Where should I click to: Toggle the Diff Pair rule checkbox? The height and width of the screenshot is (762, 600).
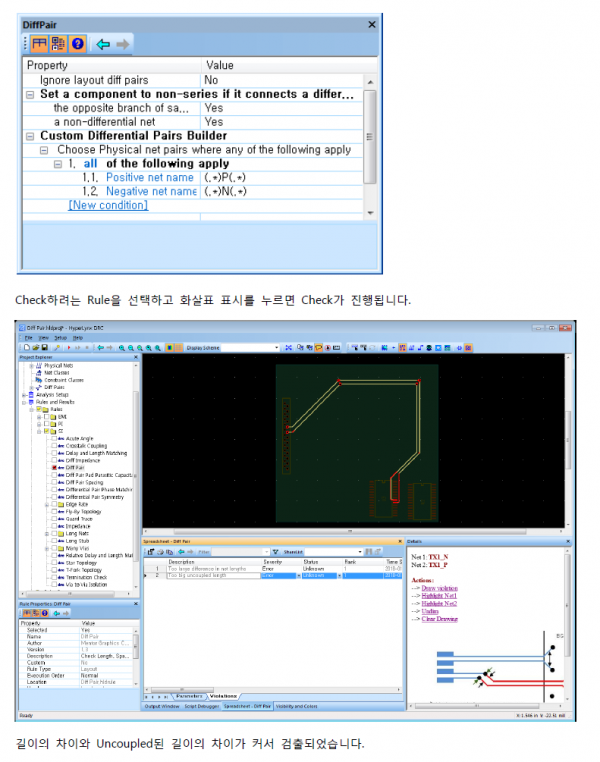pos(53,467)
